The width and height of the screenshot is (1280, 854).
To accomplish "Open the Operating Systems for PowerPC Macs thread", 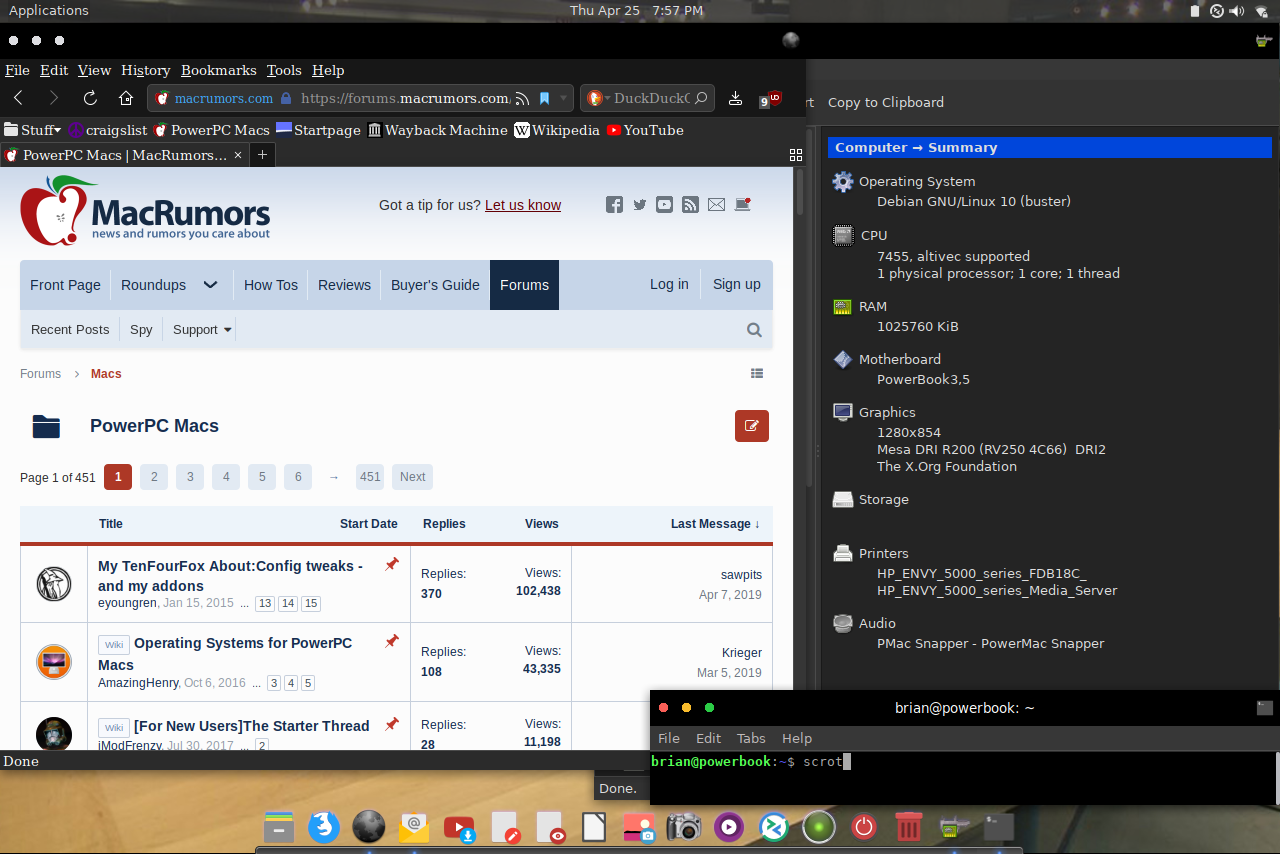I will (225, 654).
